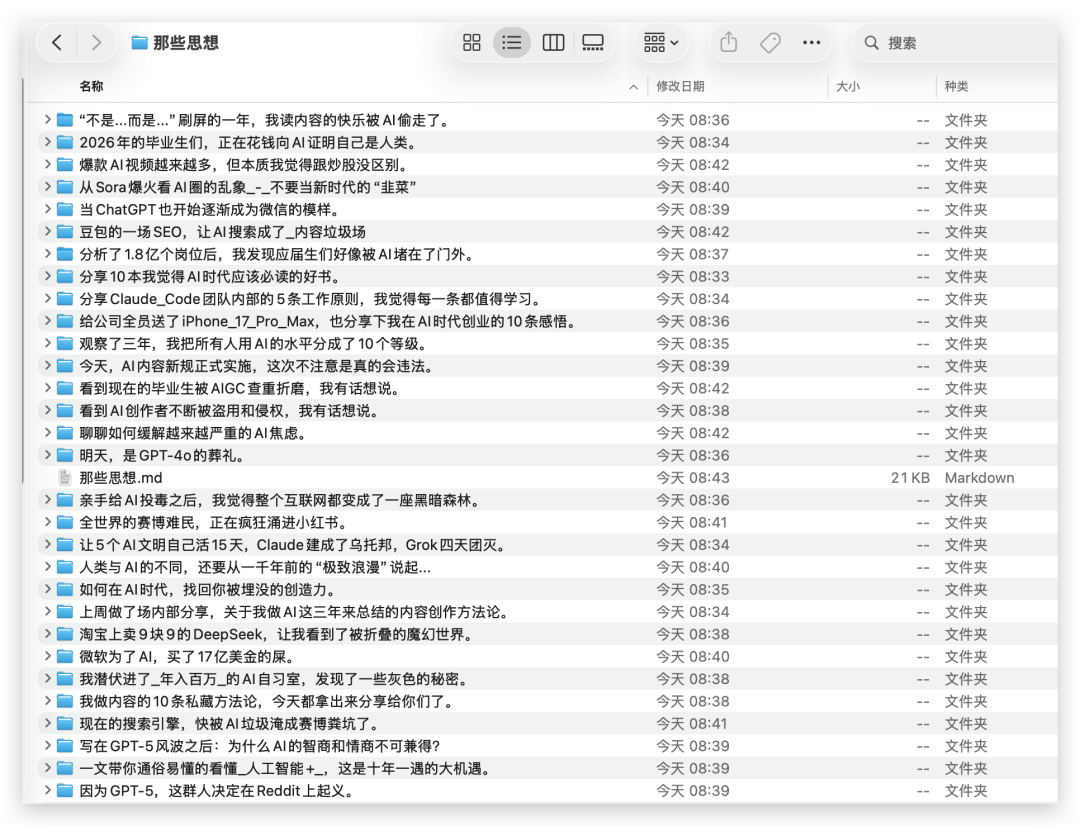Select folder icon of 如何在AI时代，找回你被埋没的创造力
Screen dimensions: 1080x826
[65, 589]
